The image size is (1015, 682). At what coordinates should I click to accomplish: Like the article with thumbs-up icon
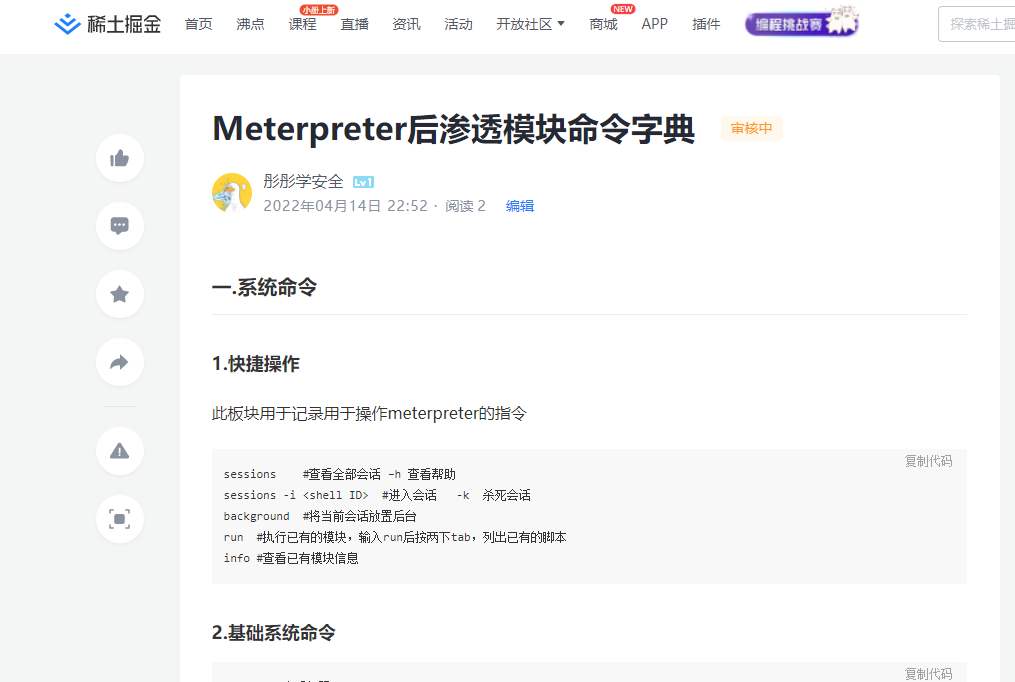pos(120,159)
